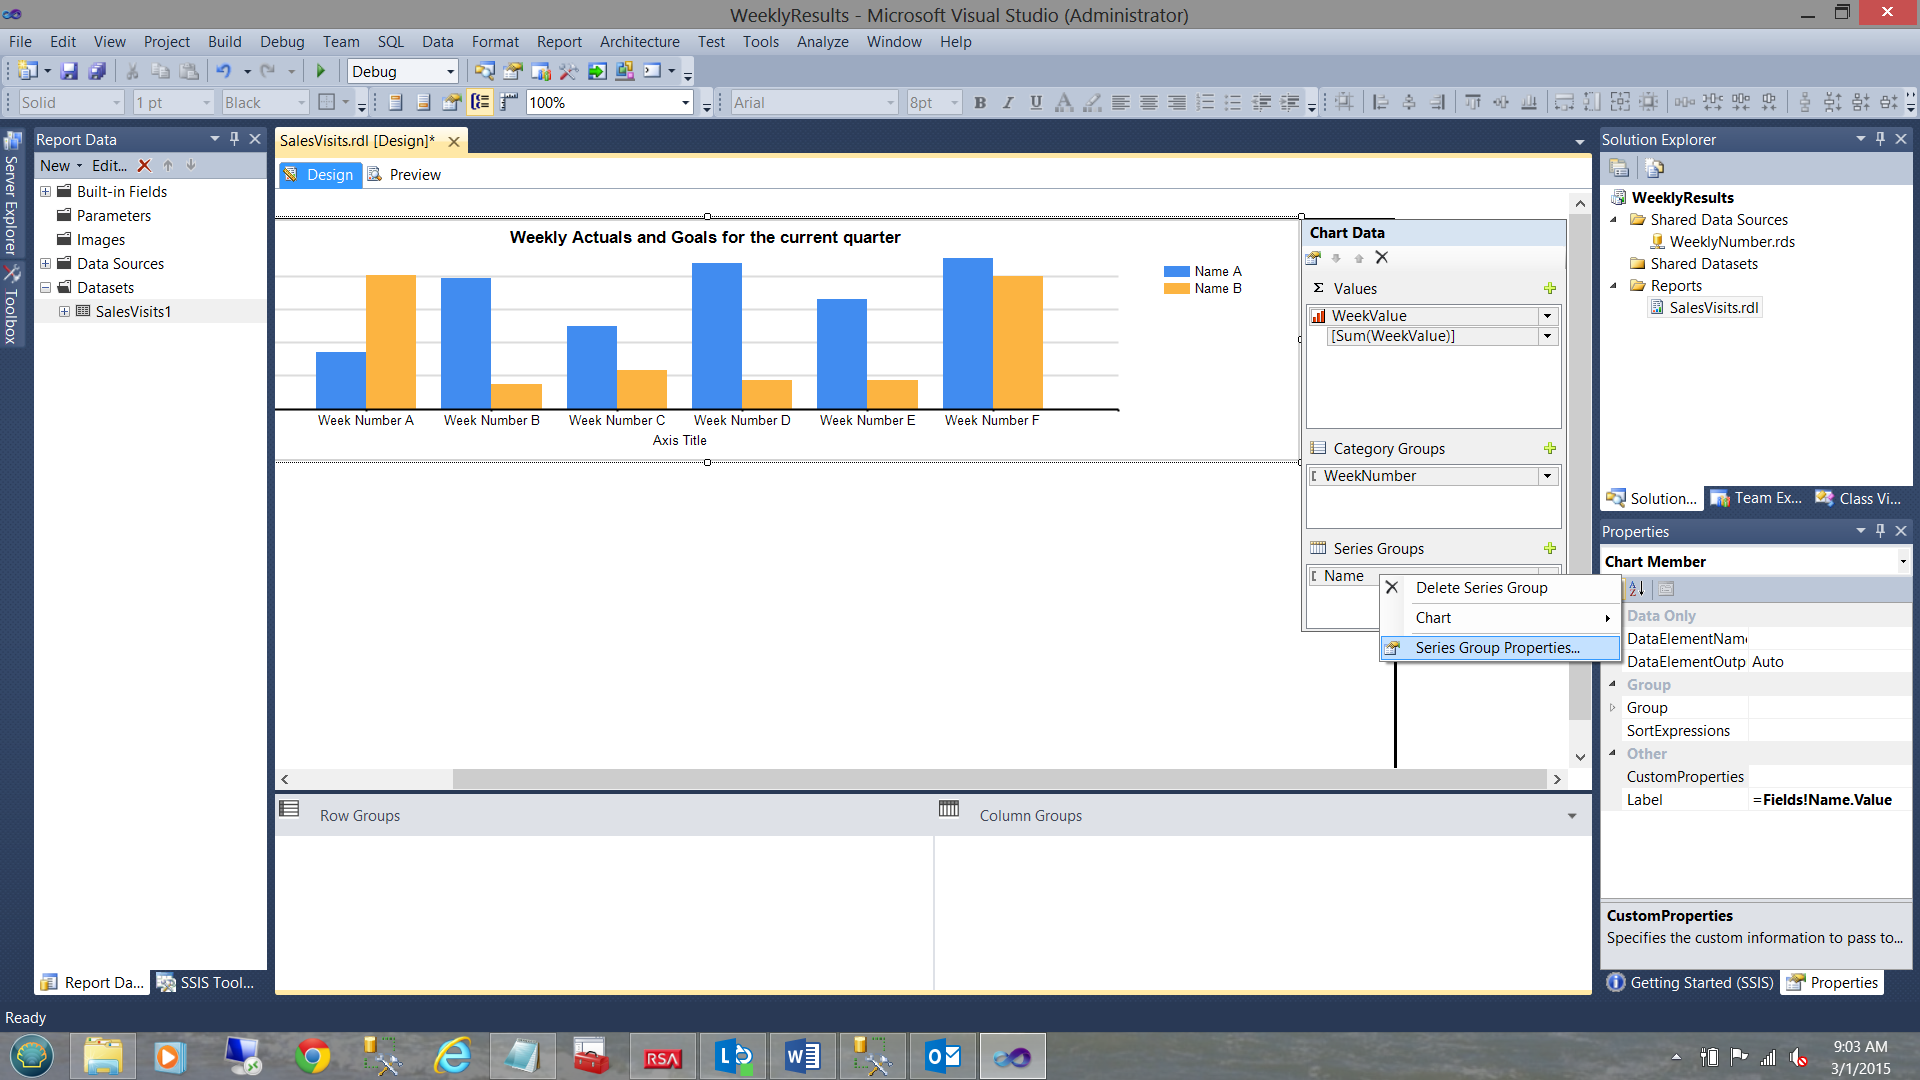The width and height of the screenshot is (1920, 1080).
Task: Click the Save All icon
Action: pyautogui.click(x=97, y=71)
